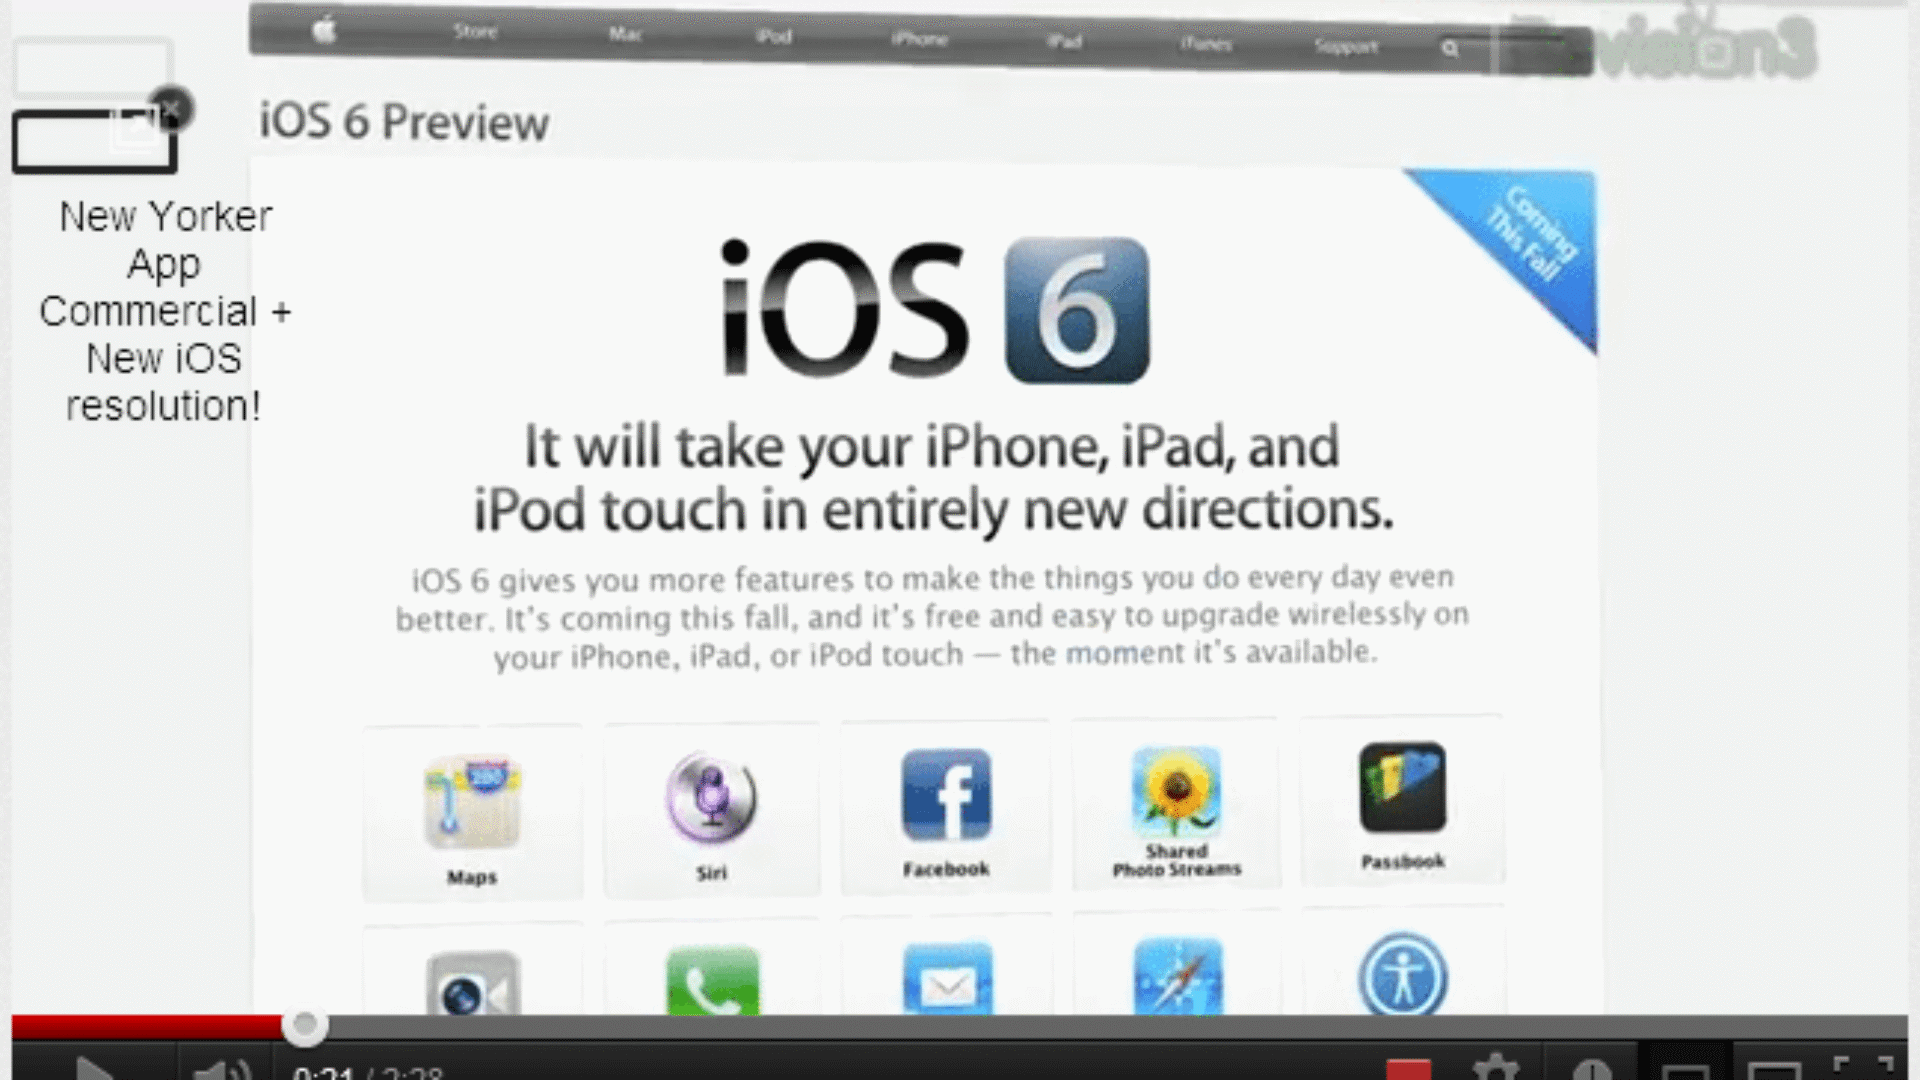This screenshot has width=1920, height=1080.
Task: Open the Store tab in Apple's navigation
Action: point(475,32)
